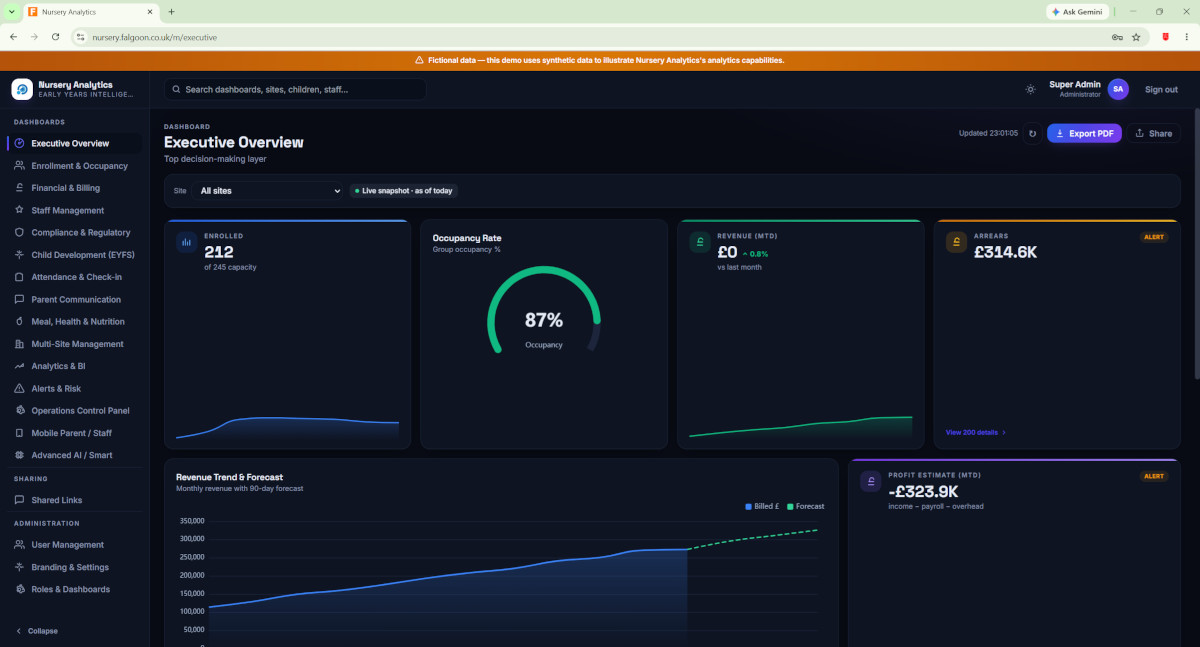Click the refresh data icon
Image resolution: width=1200 pixels, height=647 pixels.
1033,133
